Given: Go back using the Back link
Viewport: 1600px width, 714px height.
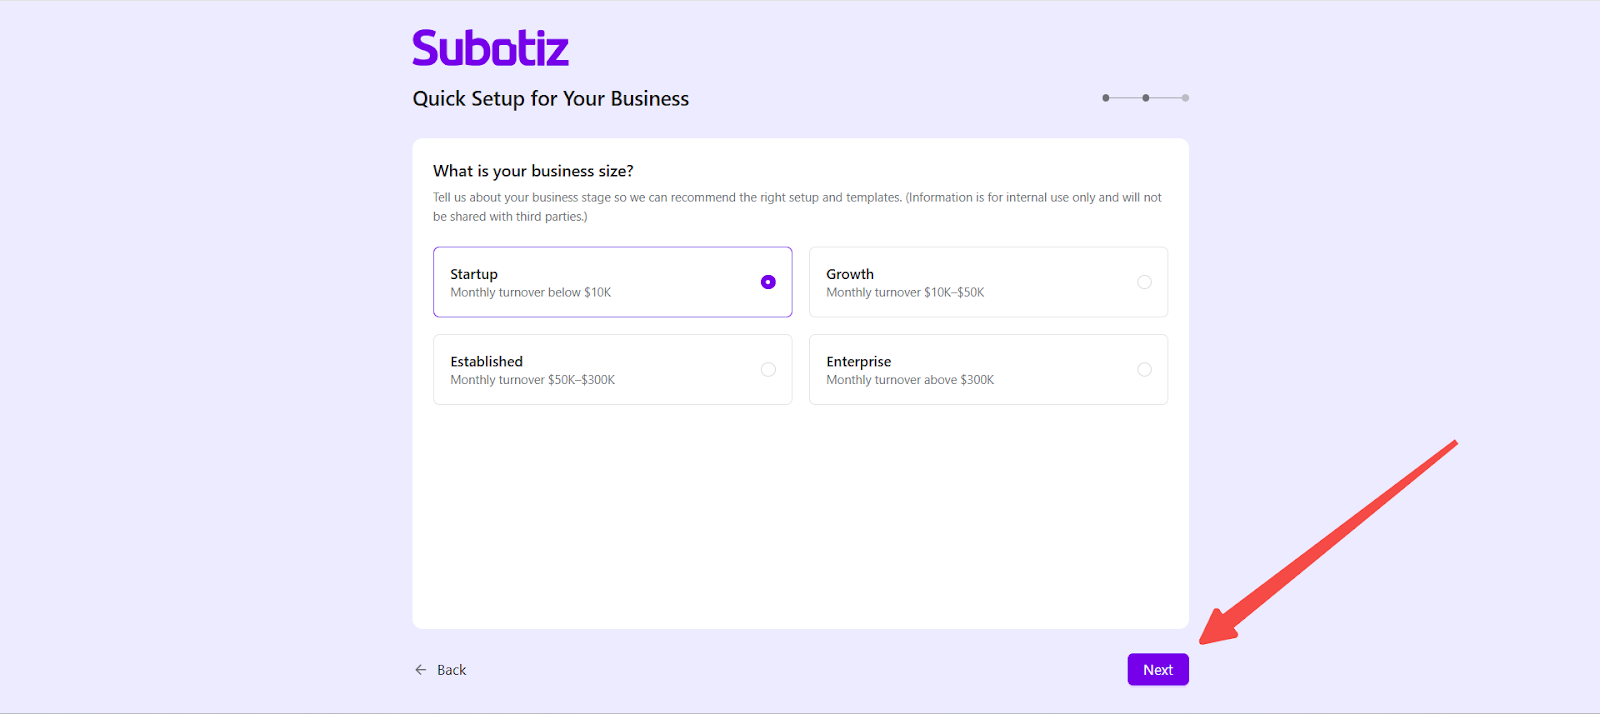Looking at the screenshot, I should point(451,670).
